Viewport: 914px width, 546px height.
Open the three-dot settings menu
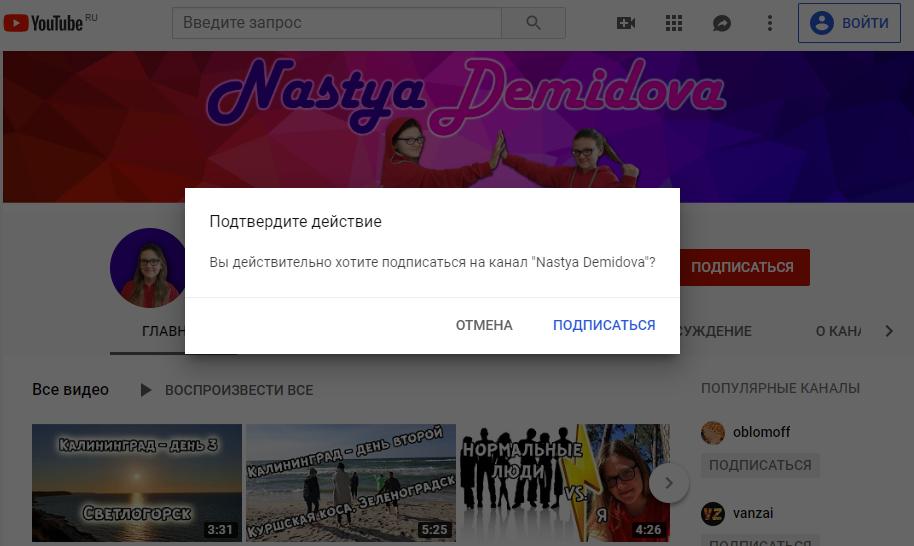point(769,23)
